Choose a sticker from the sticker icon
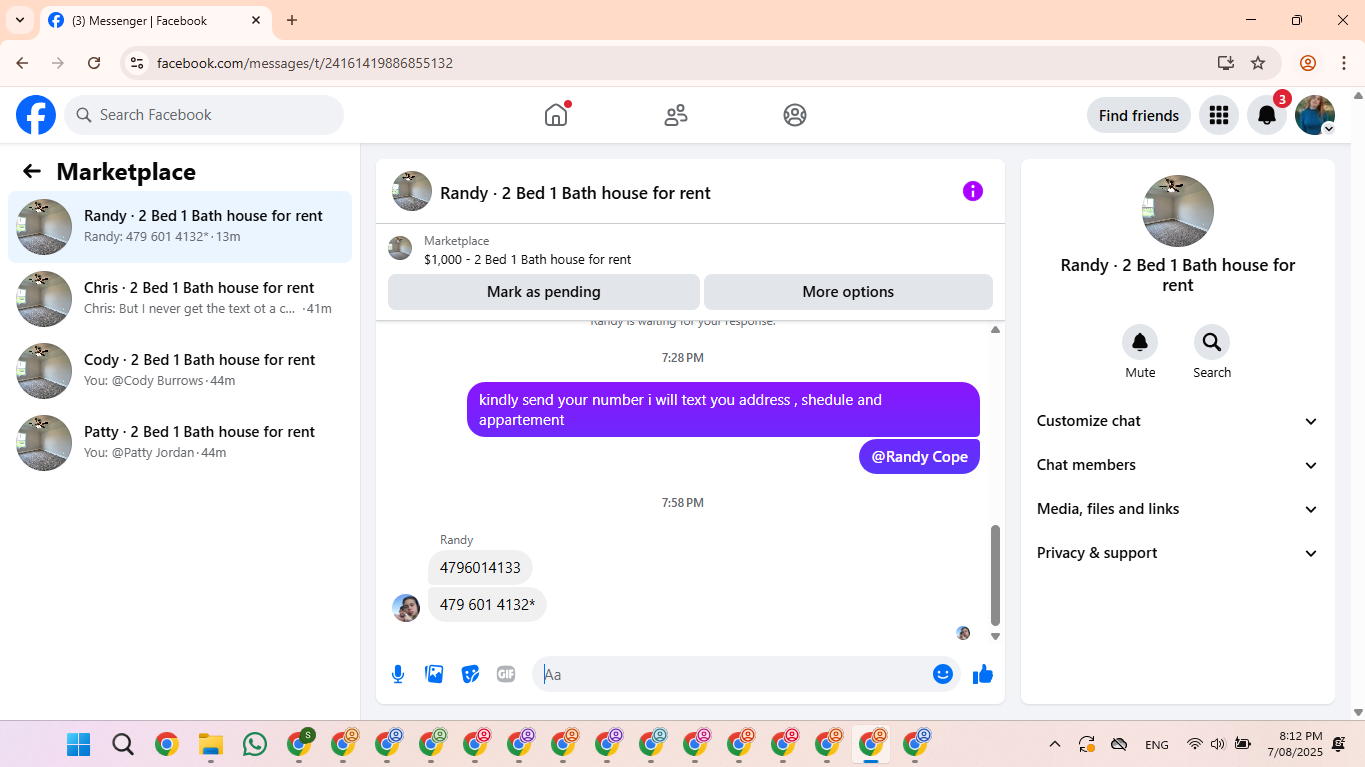Screen dimensions: 1365x767 point(470,674)
